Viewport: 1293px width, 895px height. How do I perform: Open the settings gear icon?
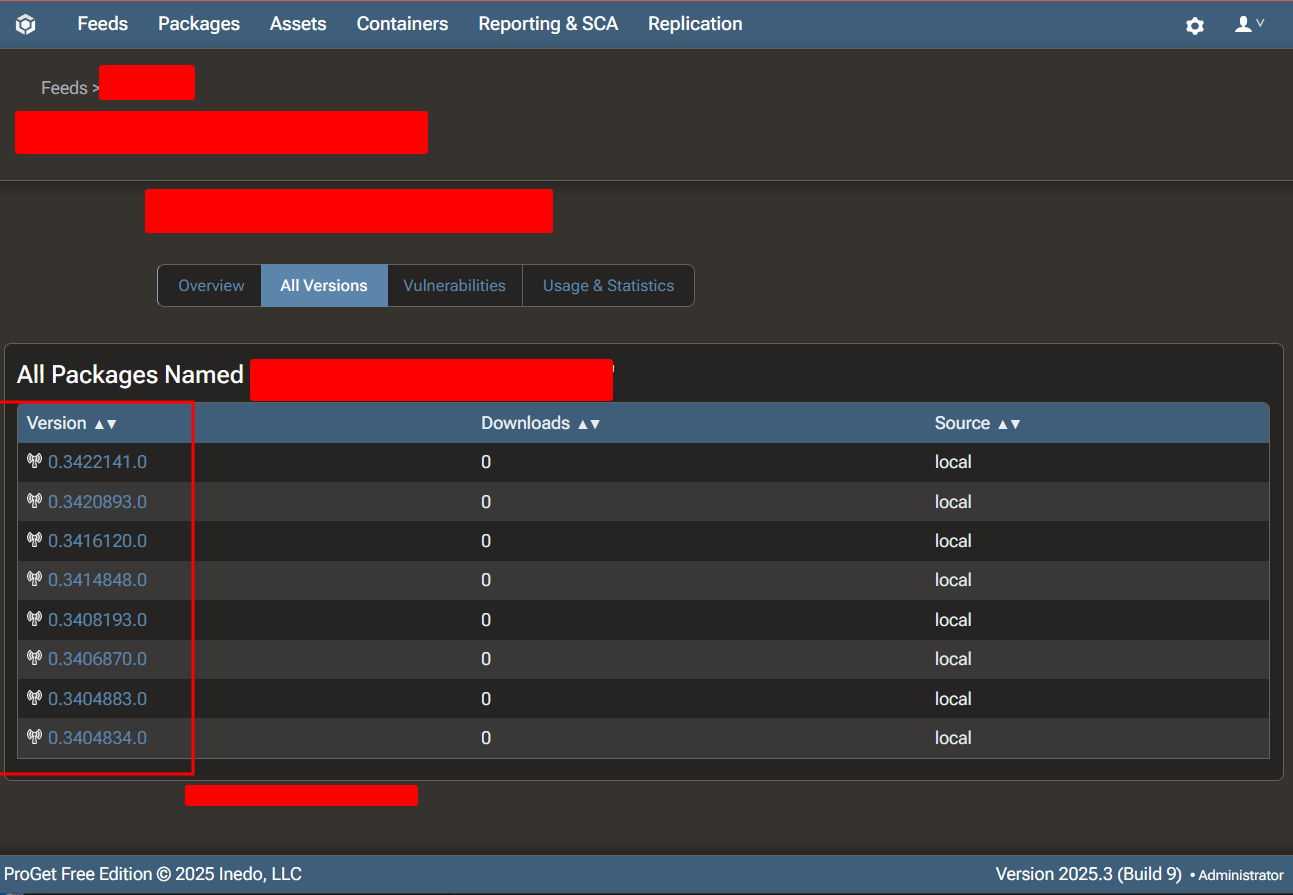pos(1195,25)
